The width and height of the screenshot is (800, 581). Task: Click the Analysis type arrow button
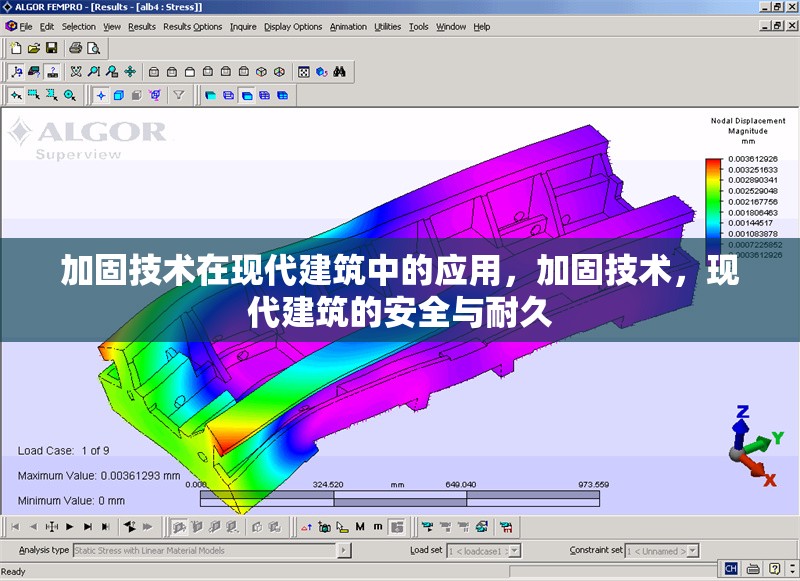344,550
